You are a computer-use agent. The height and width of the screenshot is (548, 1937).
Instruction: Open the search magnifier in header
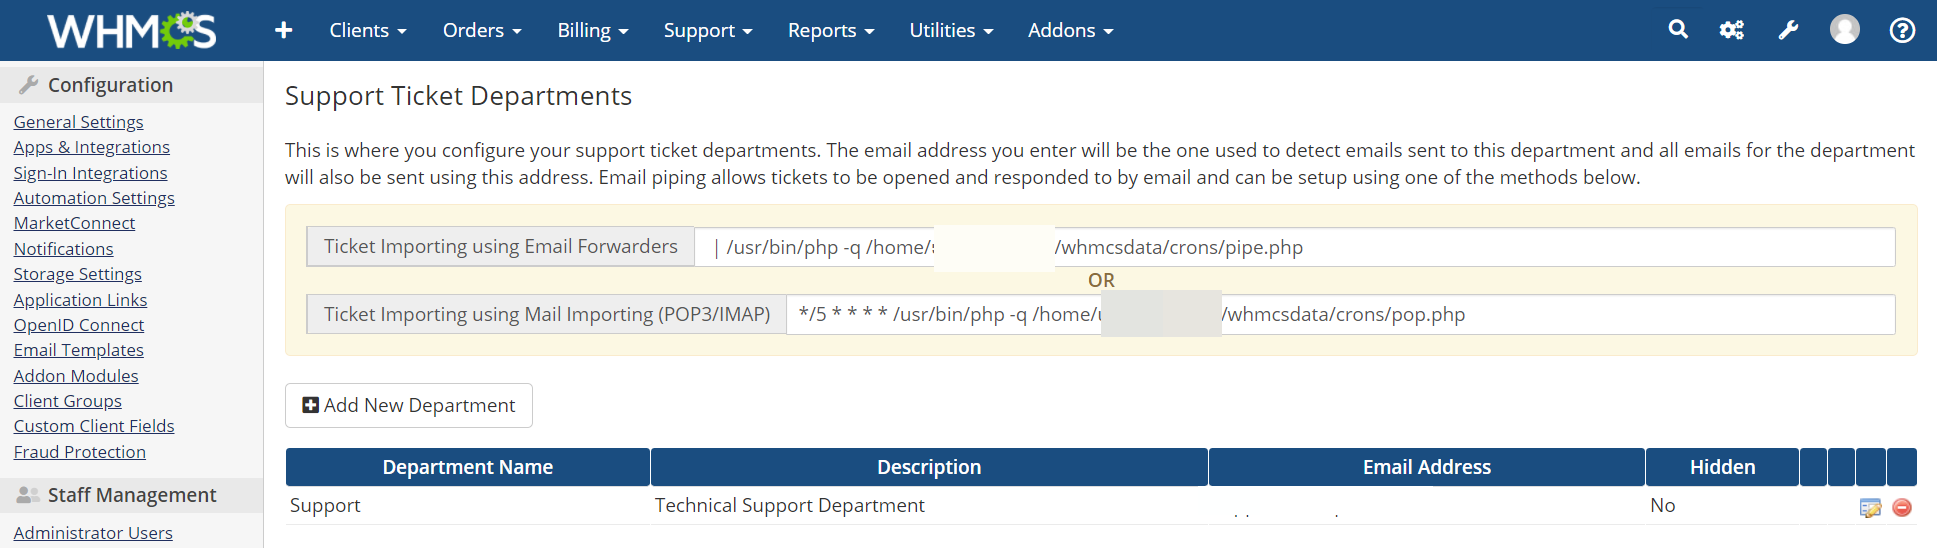tap(1678, 30)
